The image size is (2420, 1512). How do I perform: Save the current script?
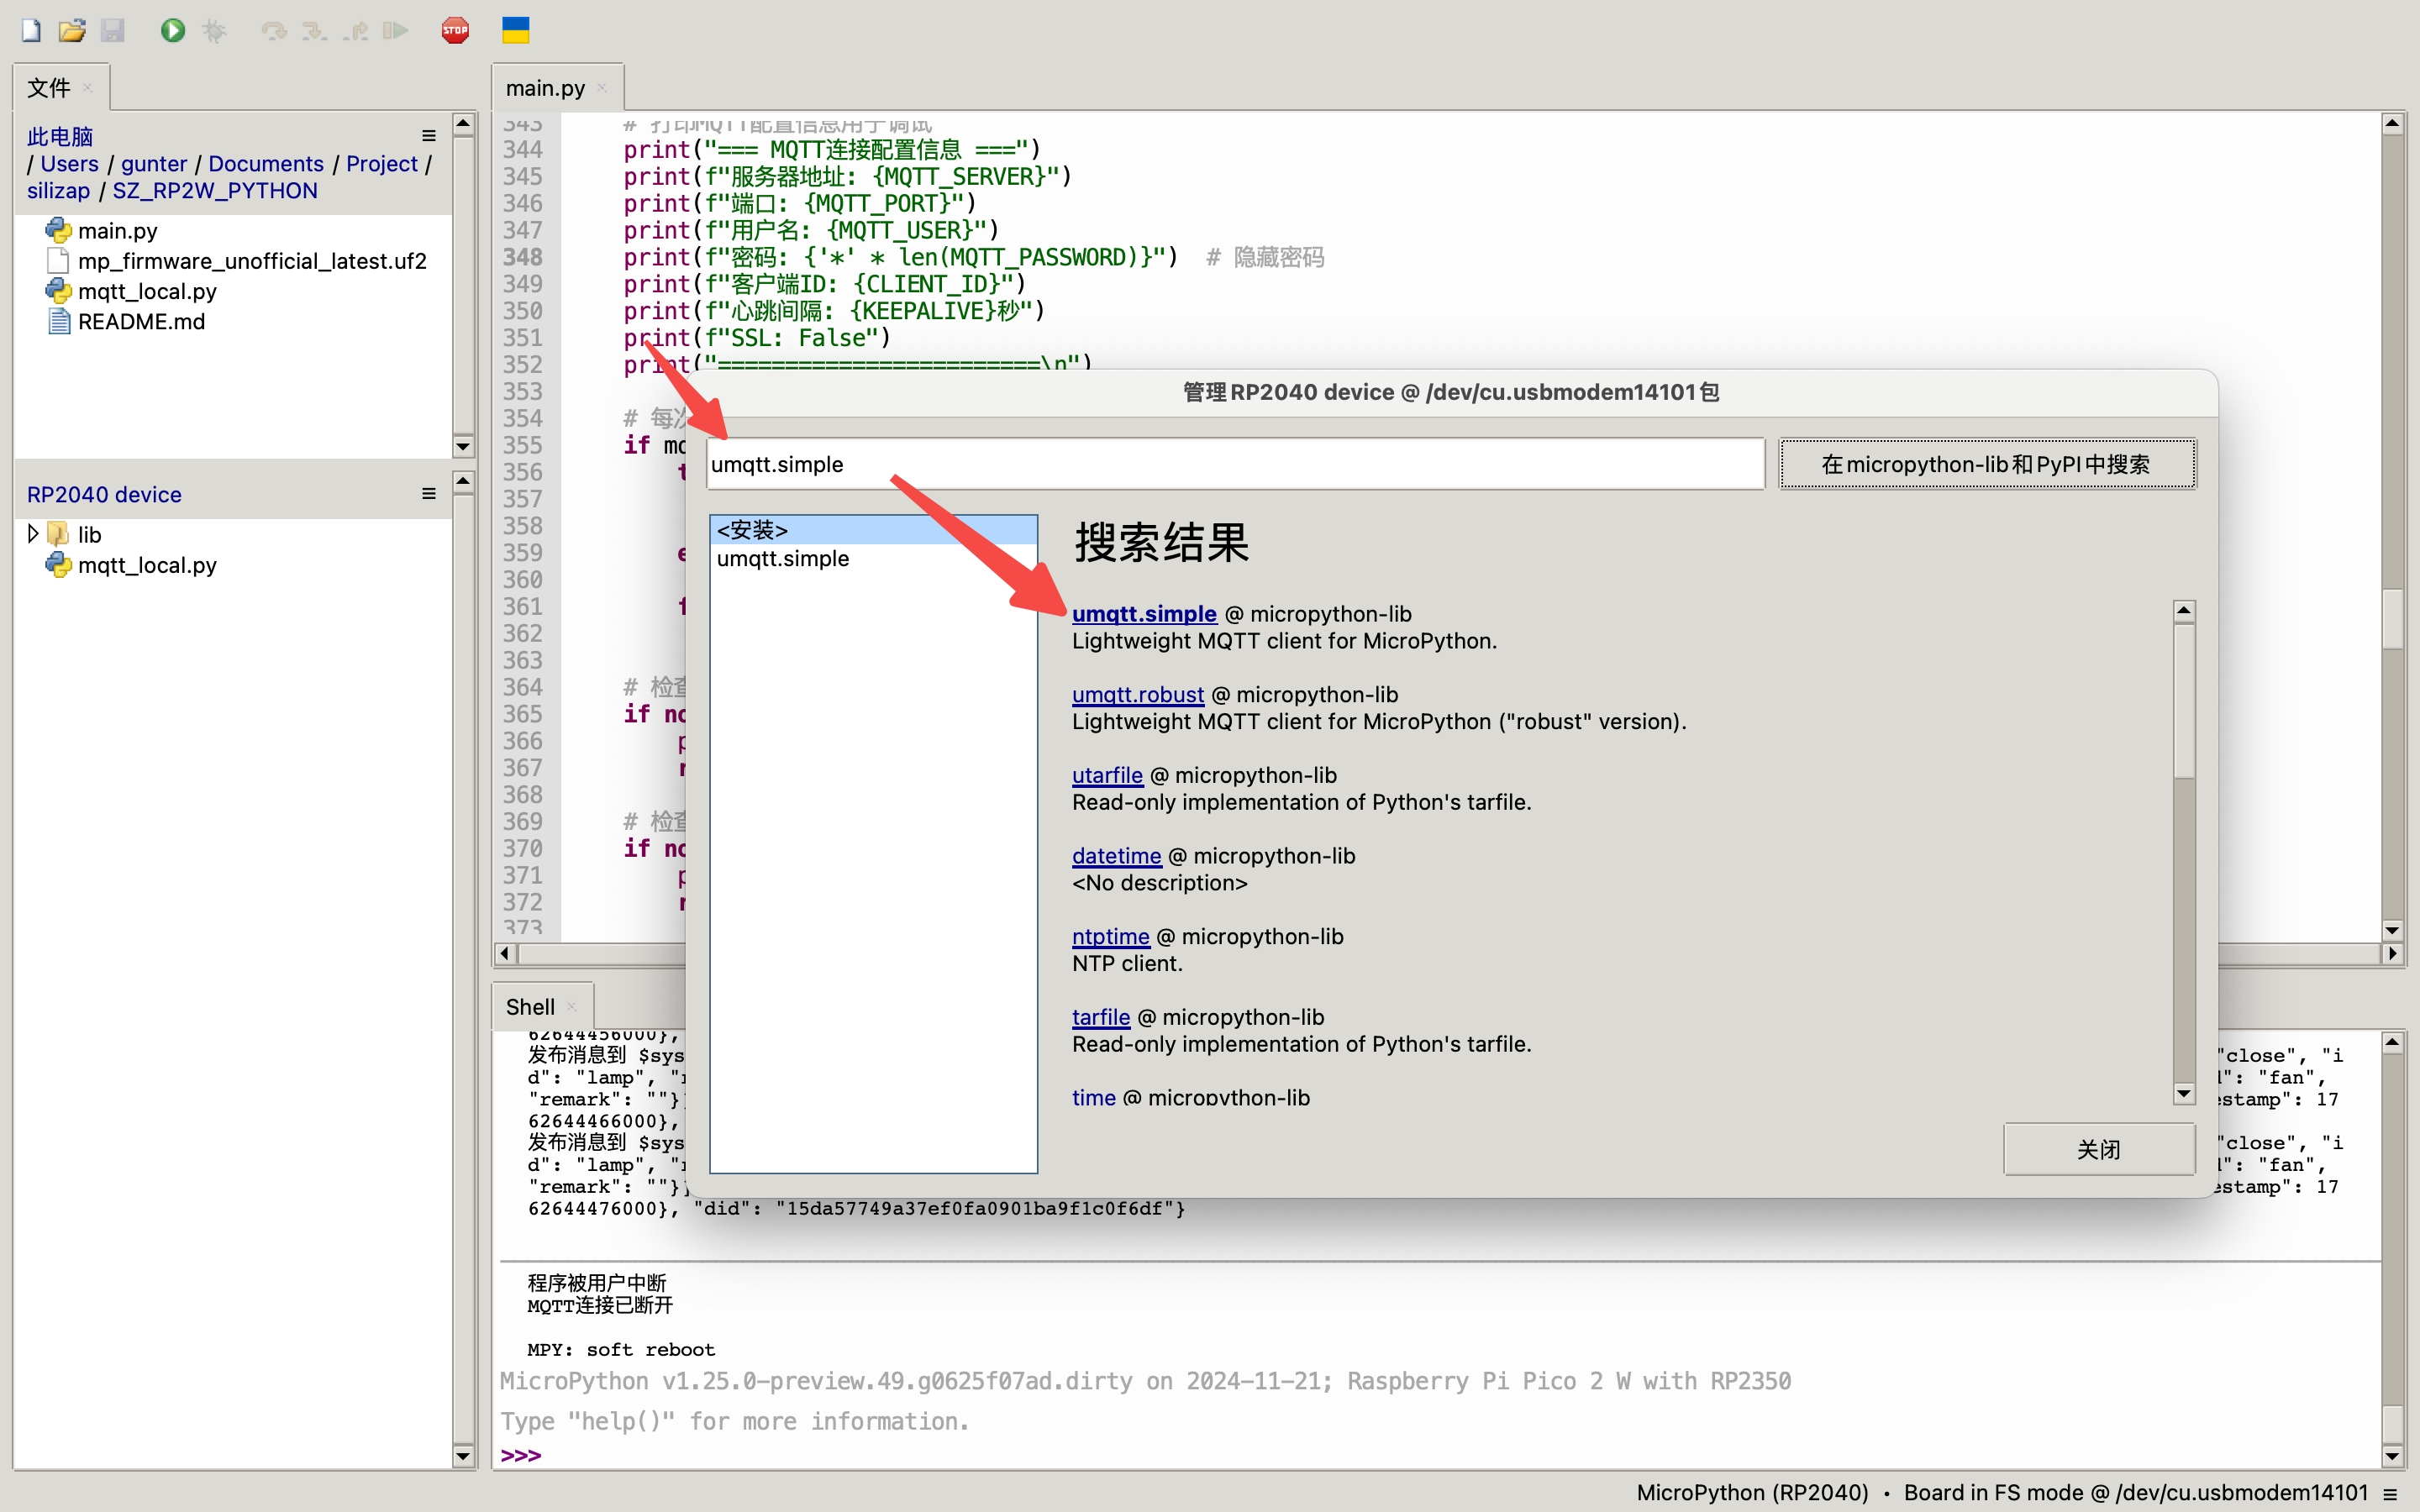pyautogui.click(x=113, y=30)
